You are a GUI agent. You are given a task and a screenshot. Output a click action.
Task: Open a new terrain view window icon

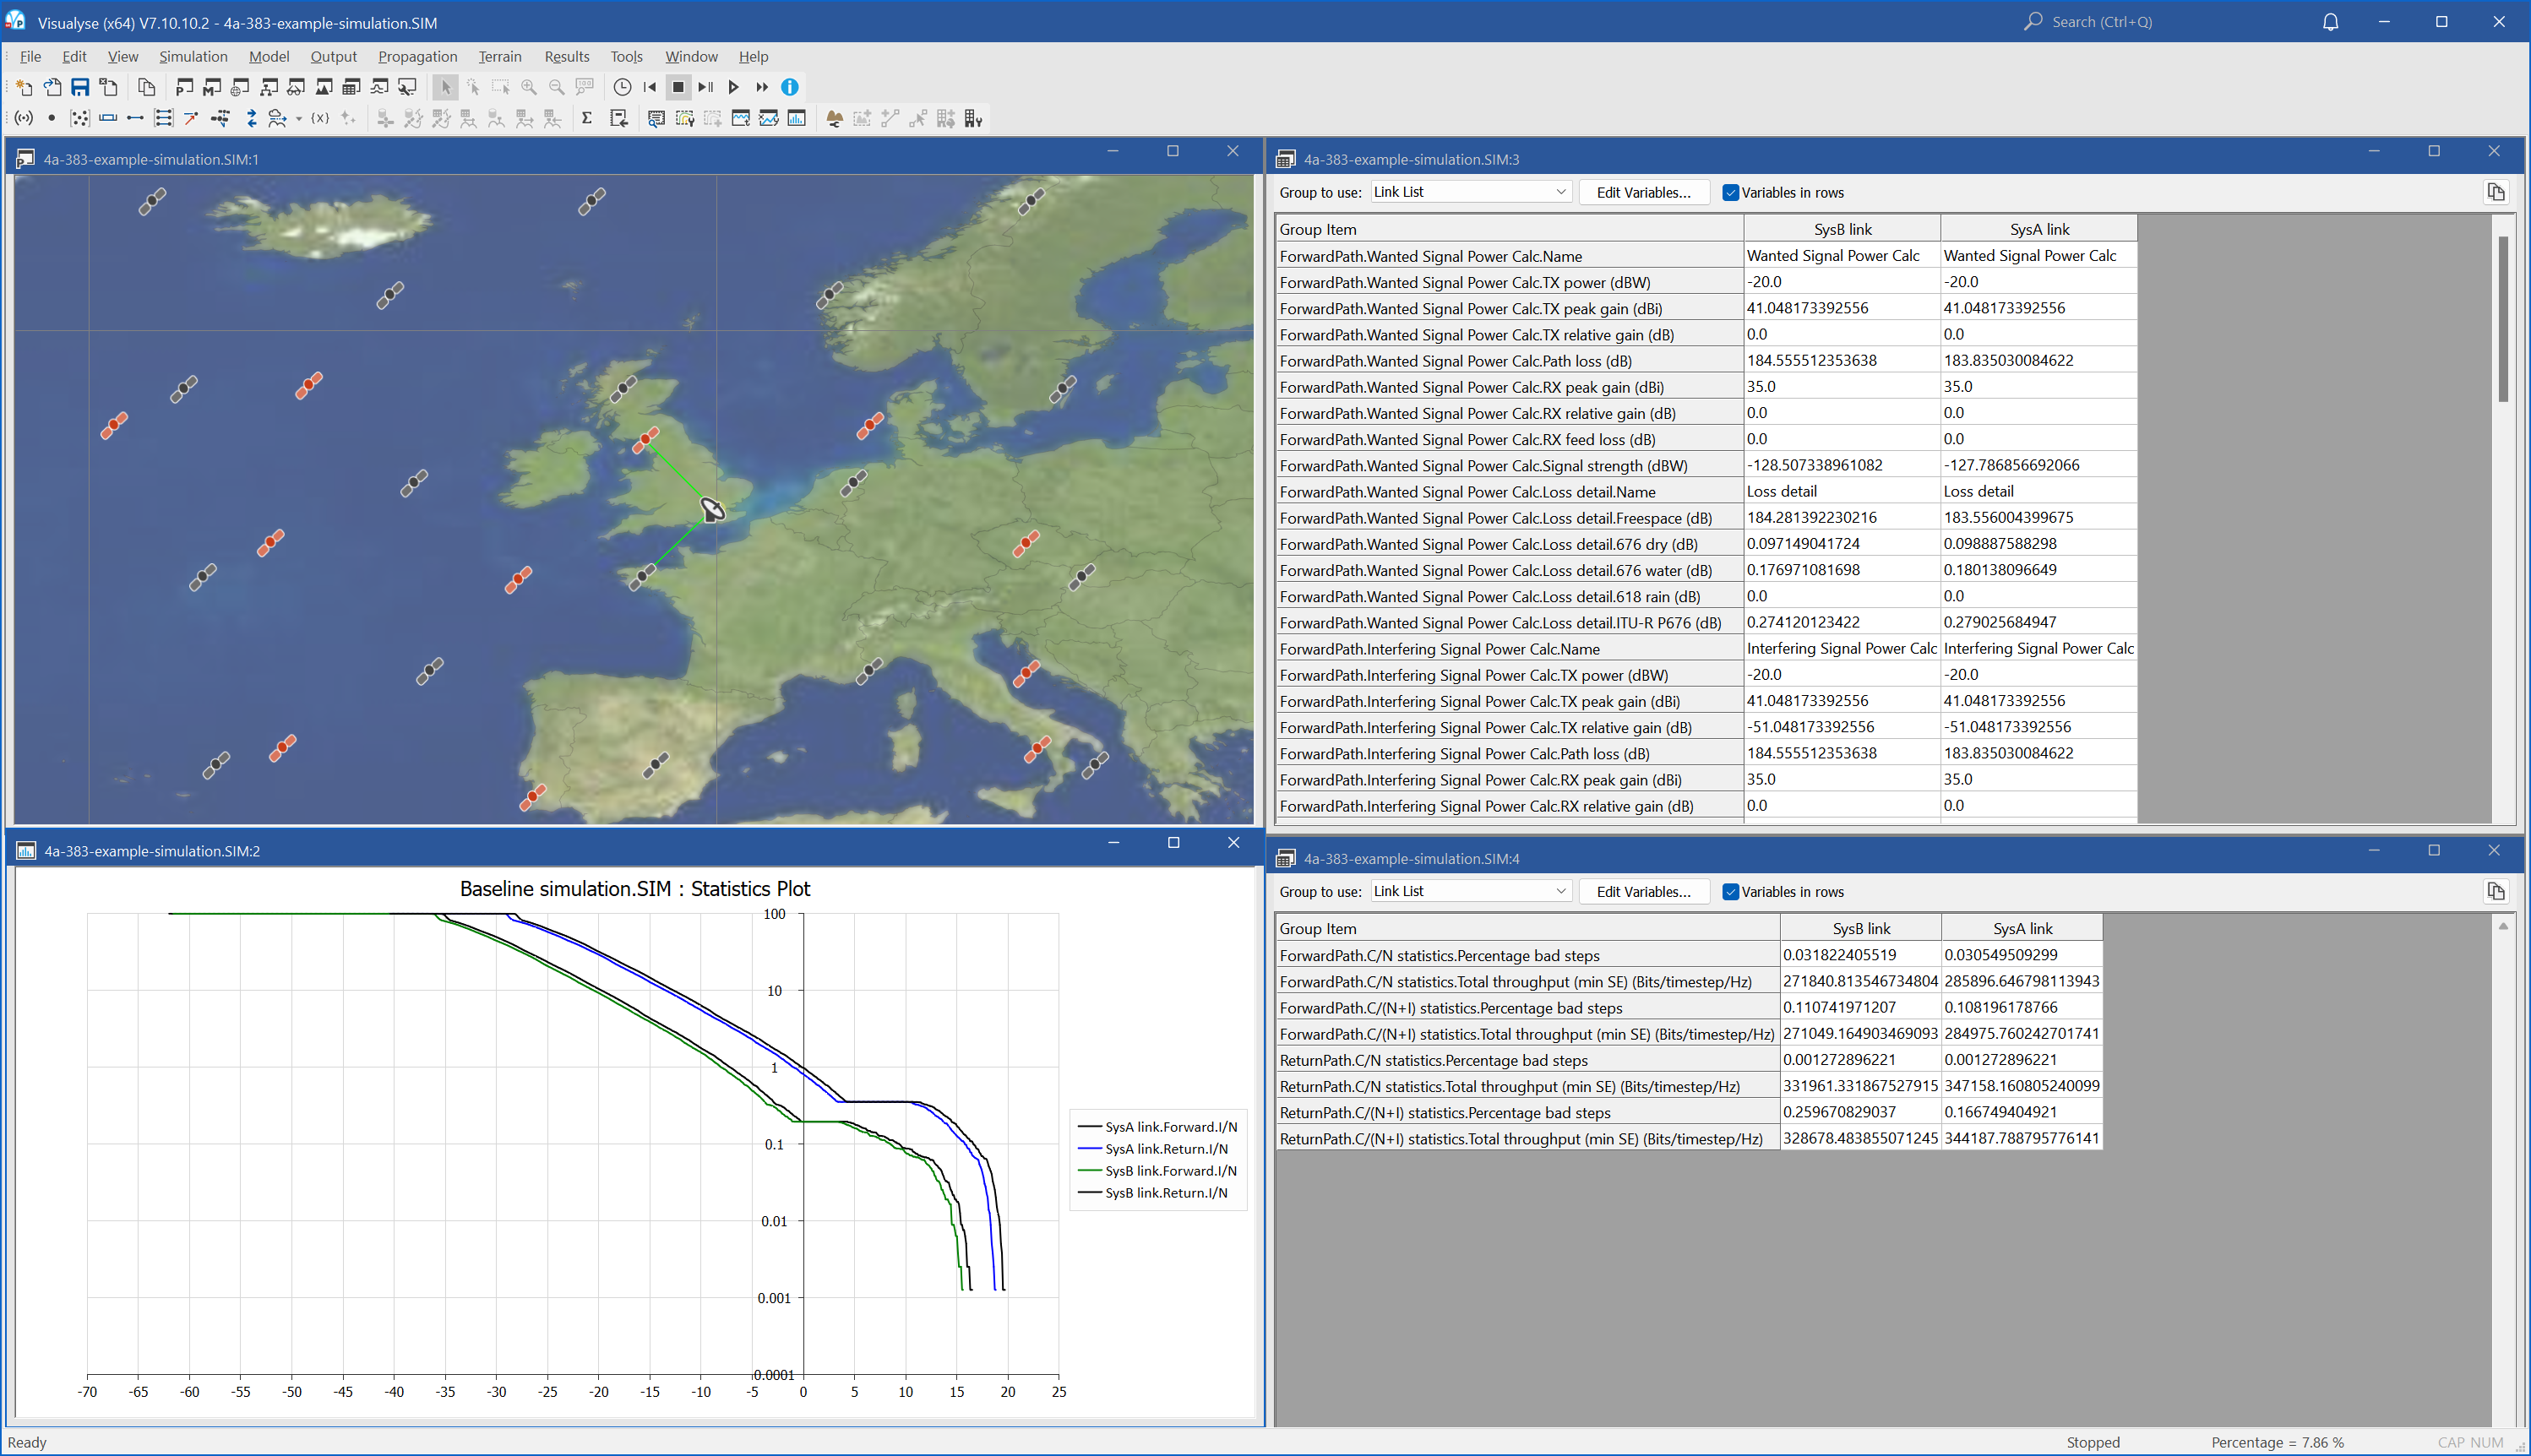tap(324, 87)
